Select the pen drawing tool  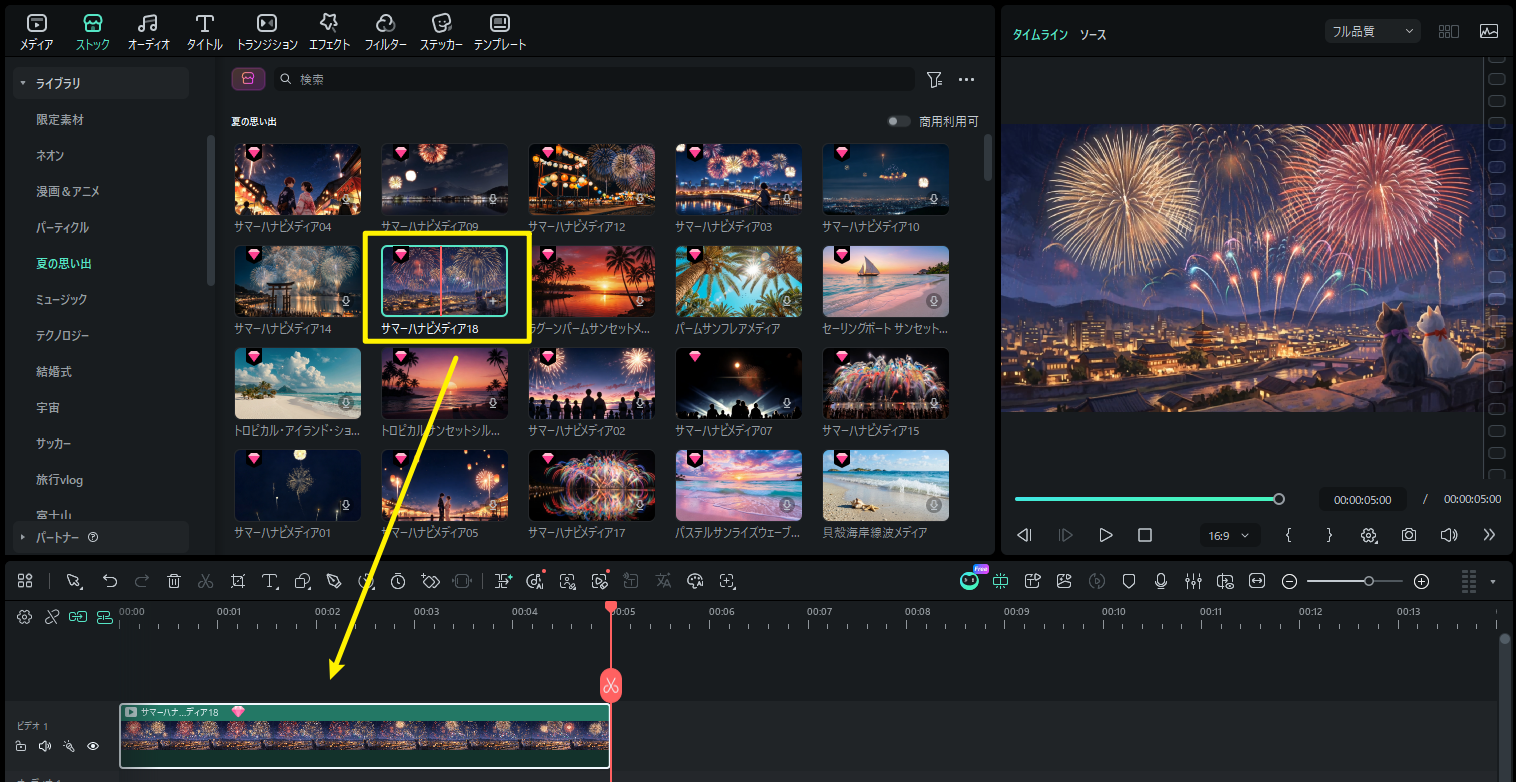click(334, 581)
